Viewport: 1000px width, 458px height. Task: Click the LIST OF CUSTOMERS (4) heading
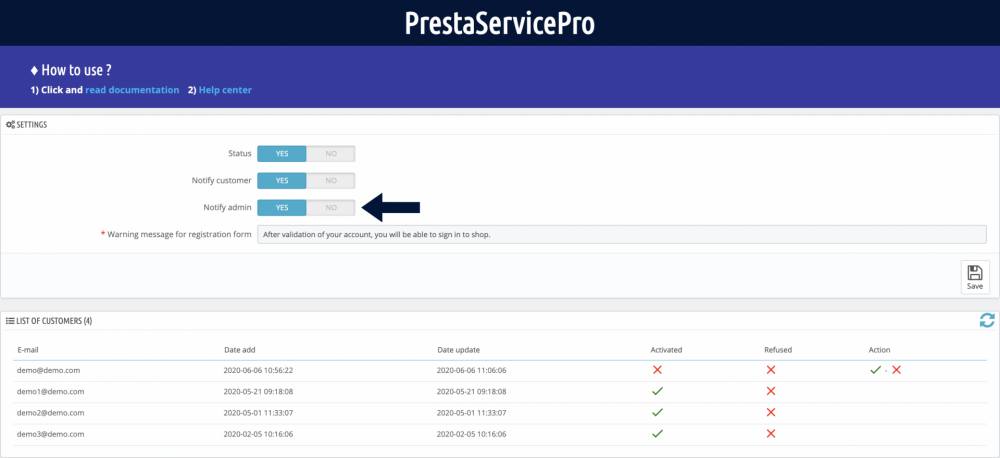54,321
